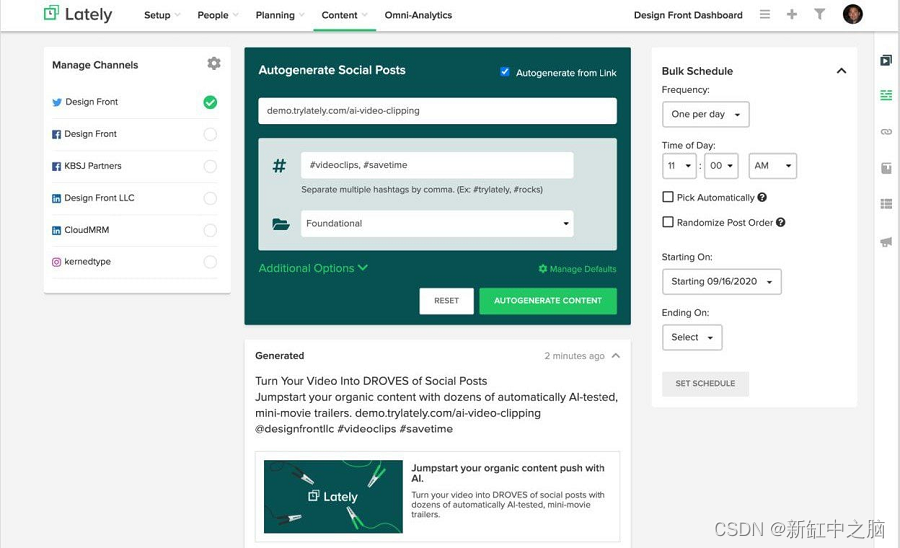The width and height of the screenshot is (900, 548).
Task: Open the Omni-Analytics menu
Action: (x=418, y=15)
